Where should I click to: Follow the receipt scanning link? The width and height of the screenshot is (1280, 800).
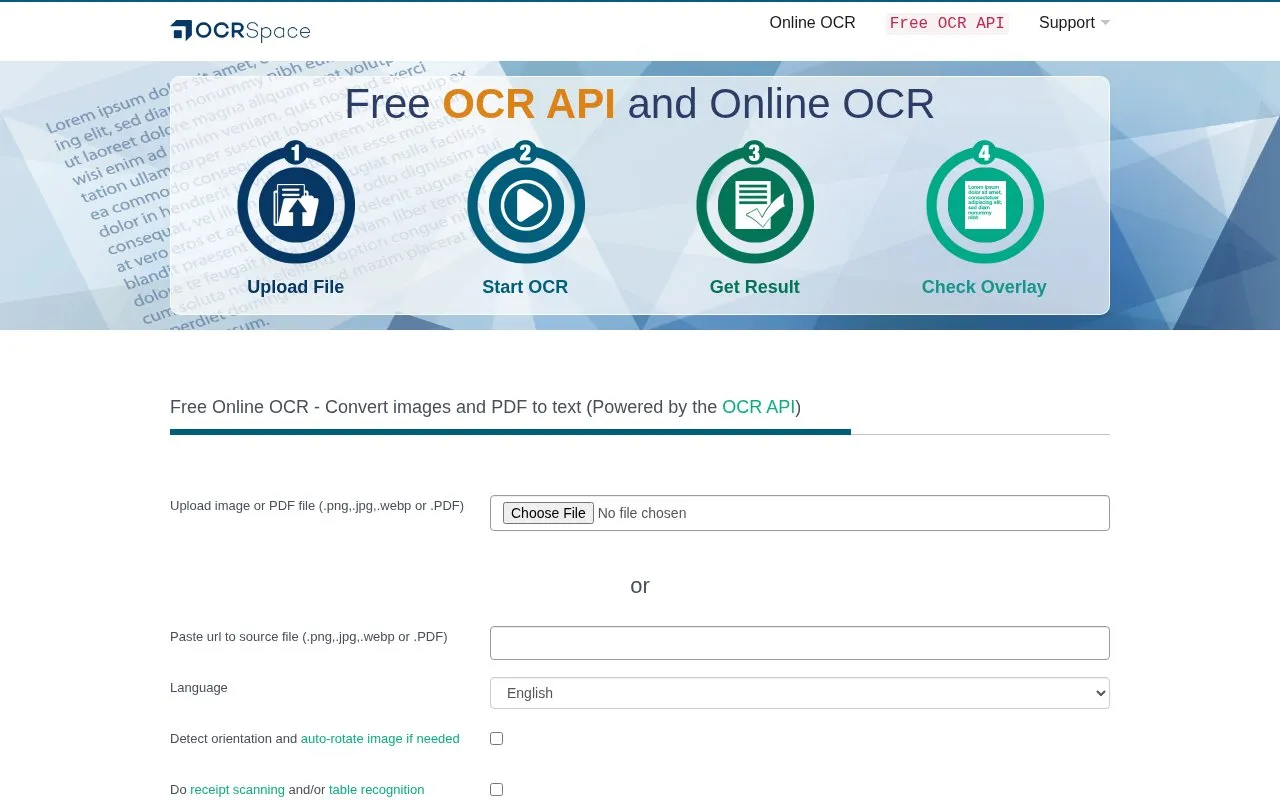(237, 790)
